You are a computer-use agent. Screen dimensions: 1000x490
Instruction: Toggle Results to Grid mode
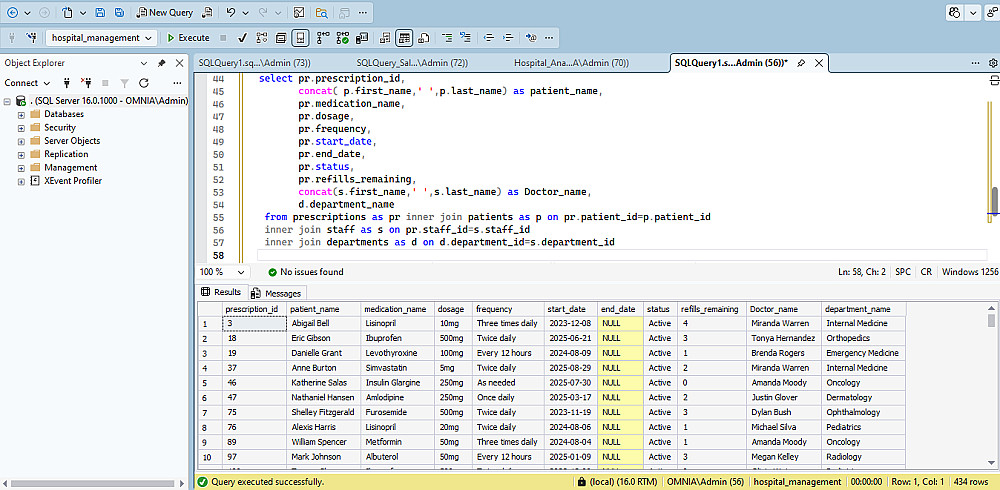point(404,38)
